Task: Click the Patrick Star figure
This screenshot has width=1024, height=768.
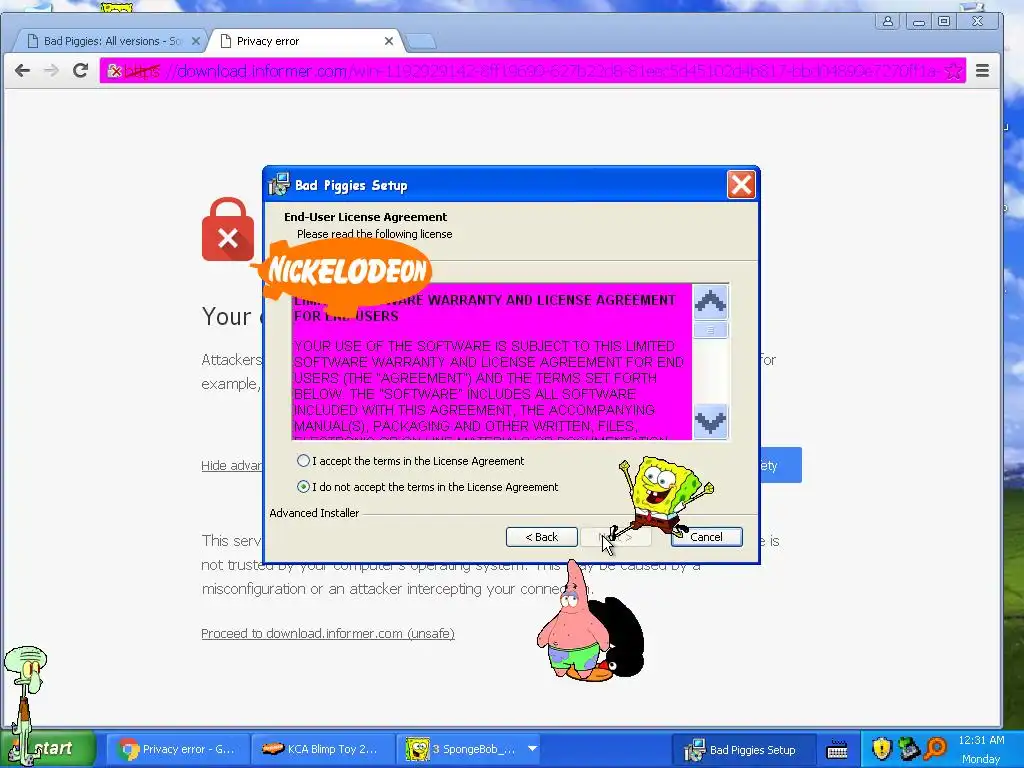Action: pyautogui.click(x=573, y=620)
